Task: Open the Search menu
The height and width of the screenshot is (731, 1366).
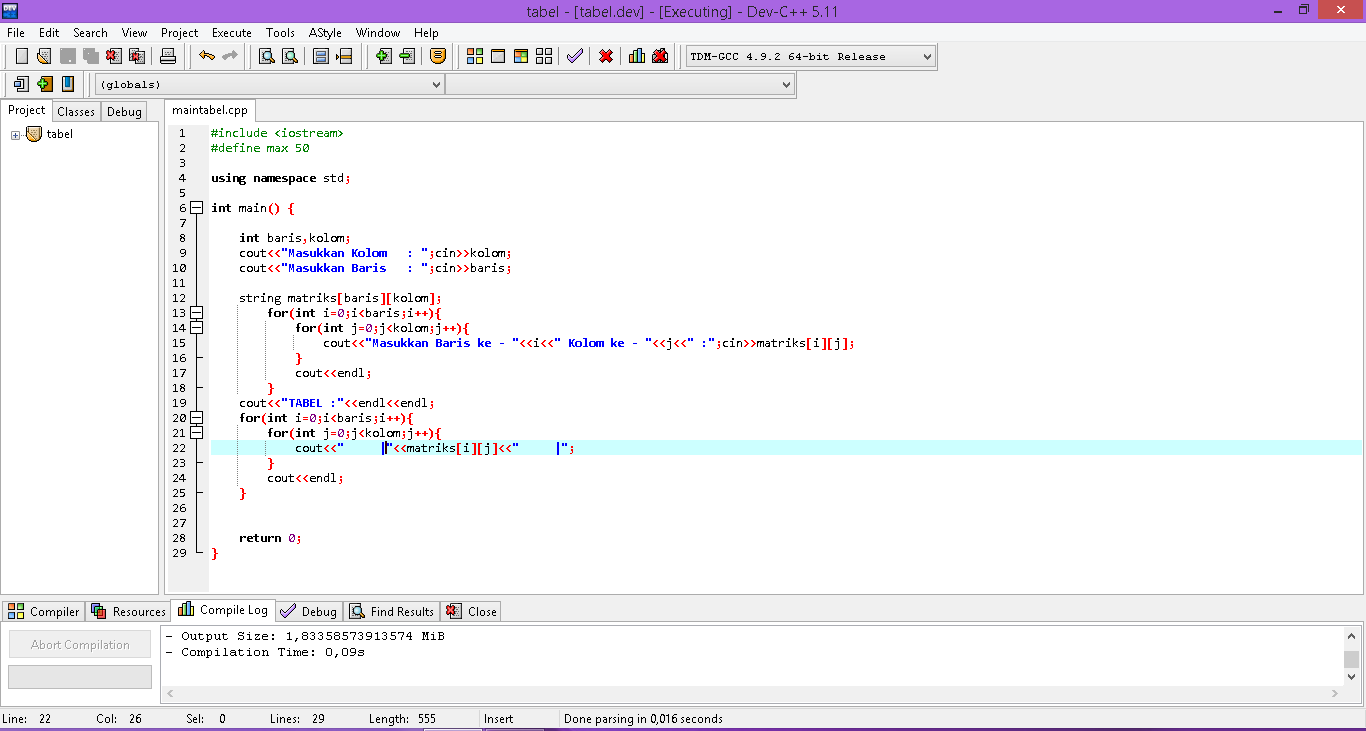Action: [90, 33]
